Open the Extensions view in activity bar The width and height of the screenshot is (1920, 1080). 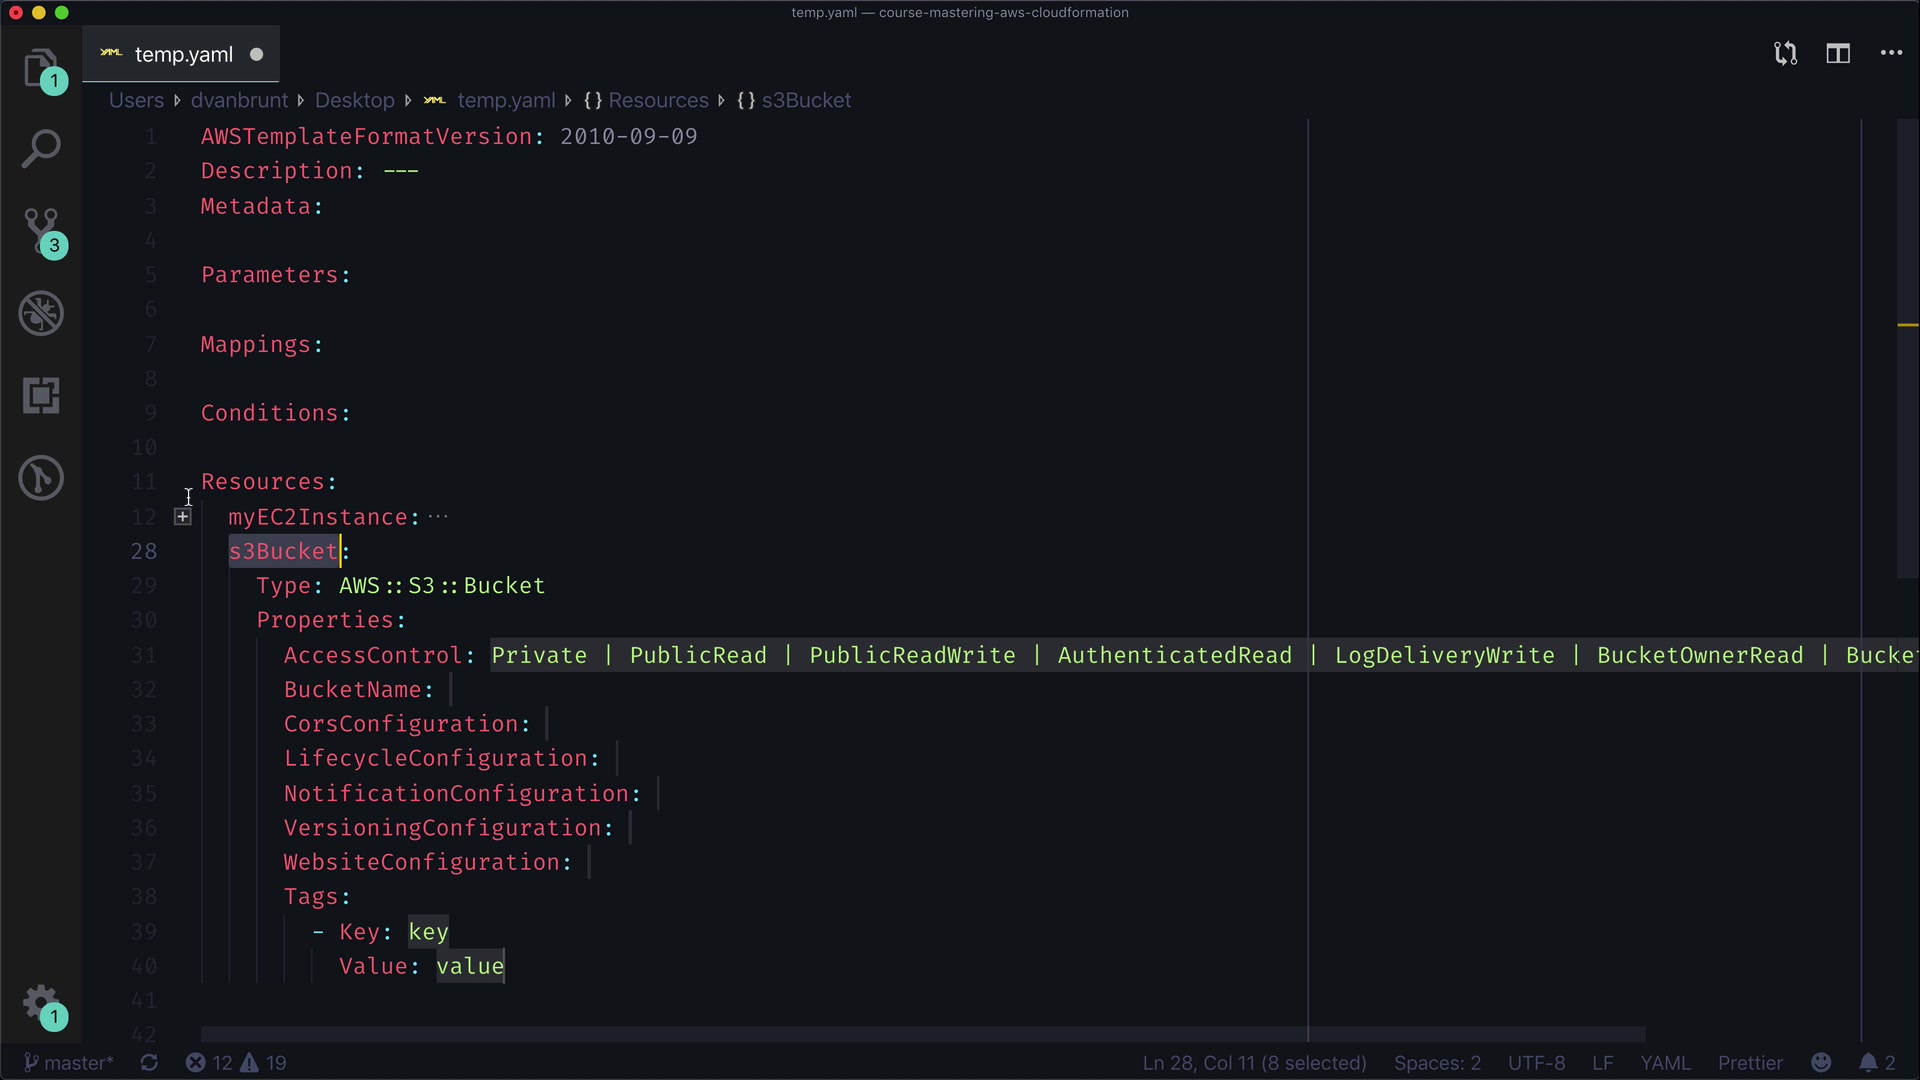[41, 396]
